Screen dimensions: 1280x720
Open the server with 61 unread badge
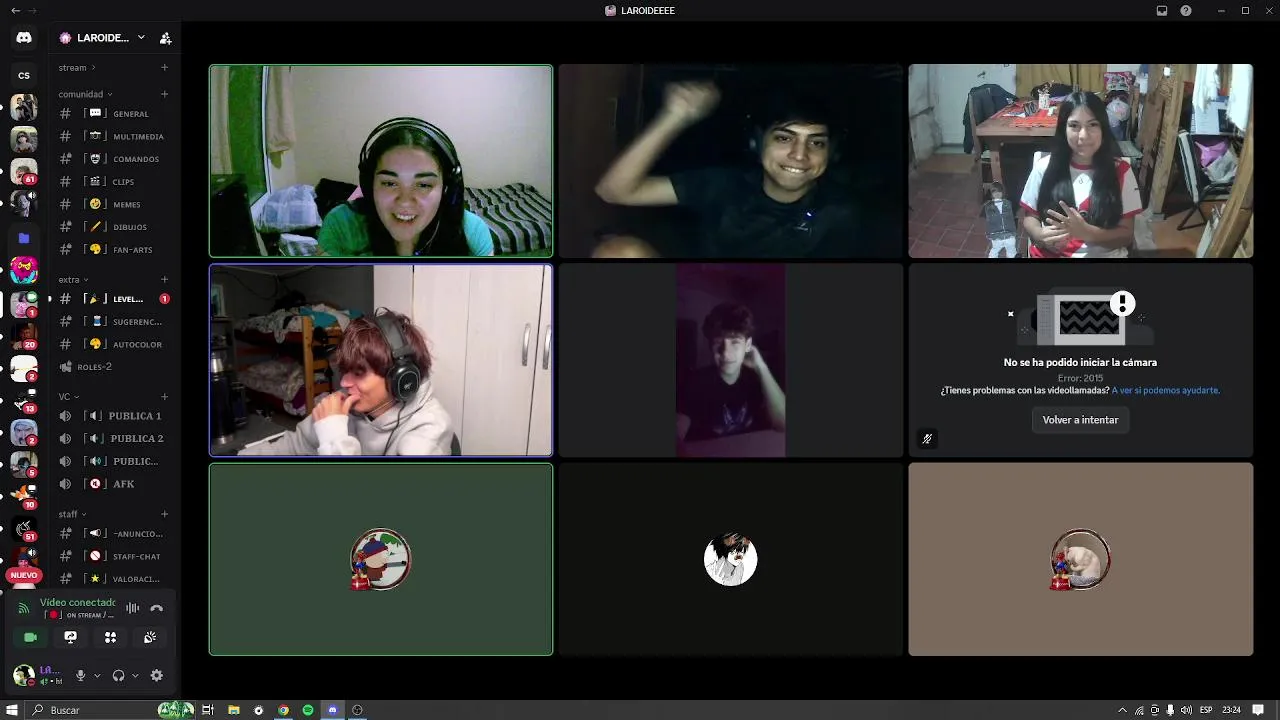24,172
